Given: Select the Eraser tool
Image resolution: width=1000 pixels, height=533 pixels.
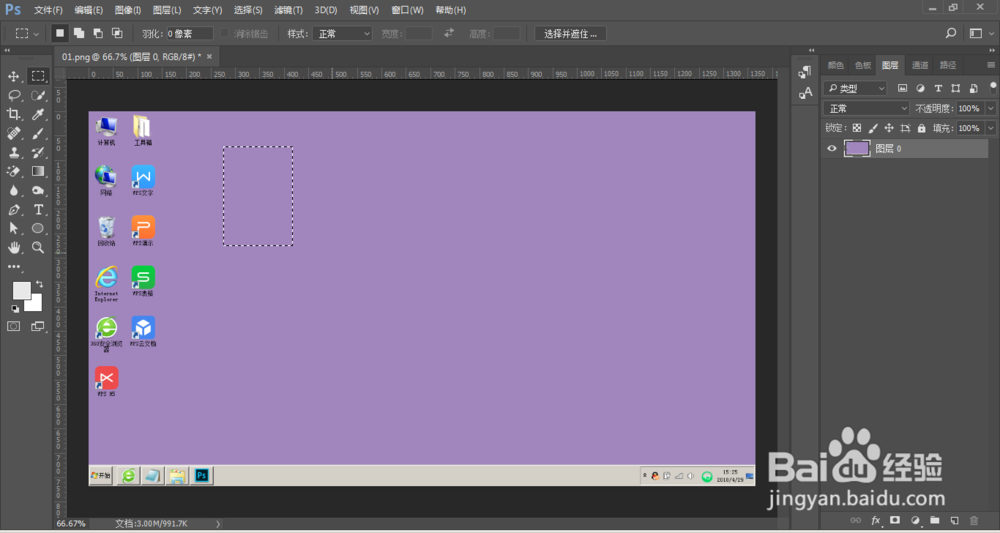Looking at the screenshot, I should (13, 172).
